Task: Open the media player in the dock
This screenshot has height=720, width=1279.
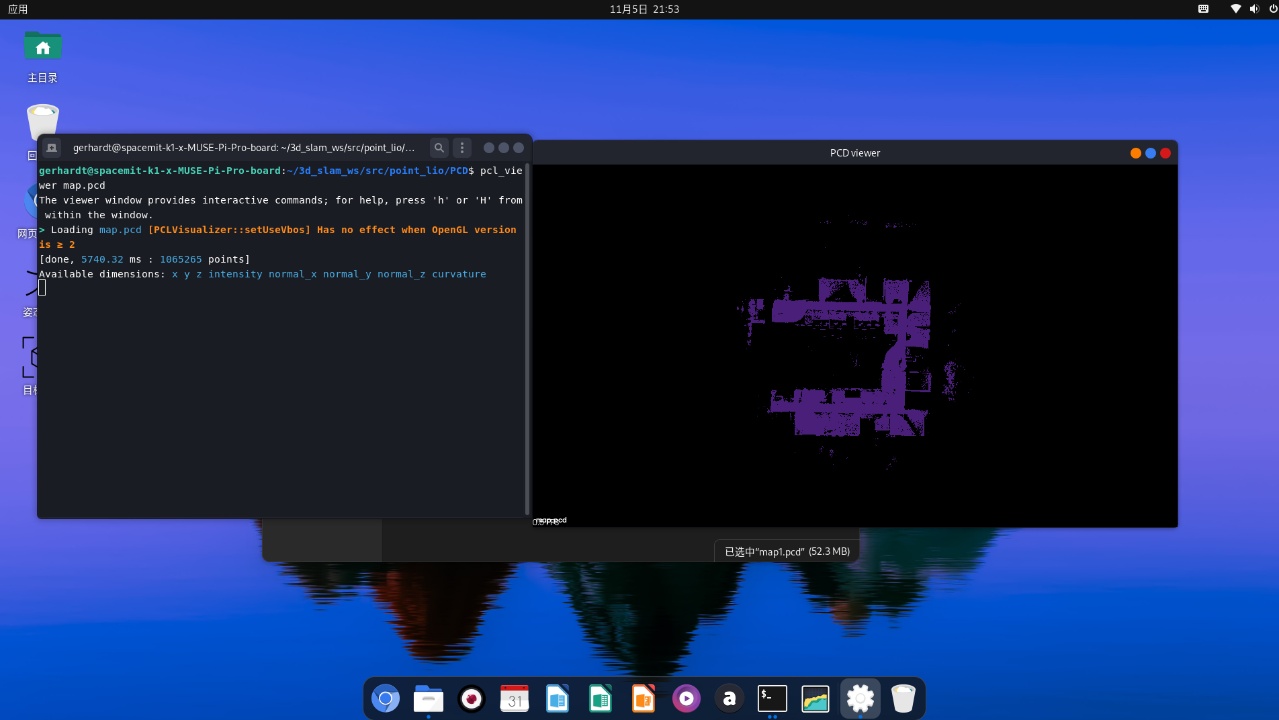Action: coord(686,698)
